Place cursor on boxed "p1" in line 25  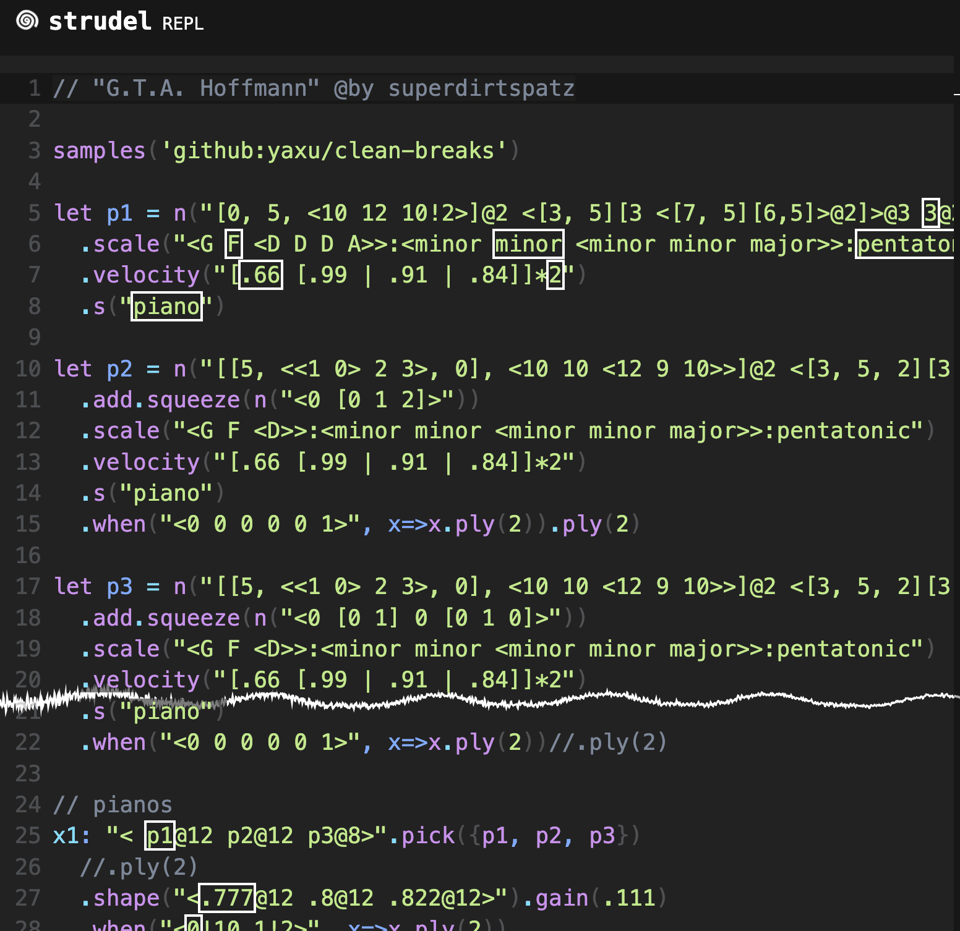pos(159,835)
